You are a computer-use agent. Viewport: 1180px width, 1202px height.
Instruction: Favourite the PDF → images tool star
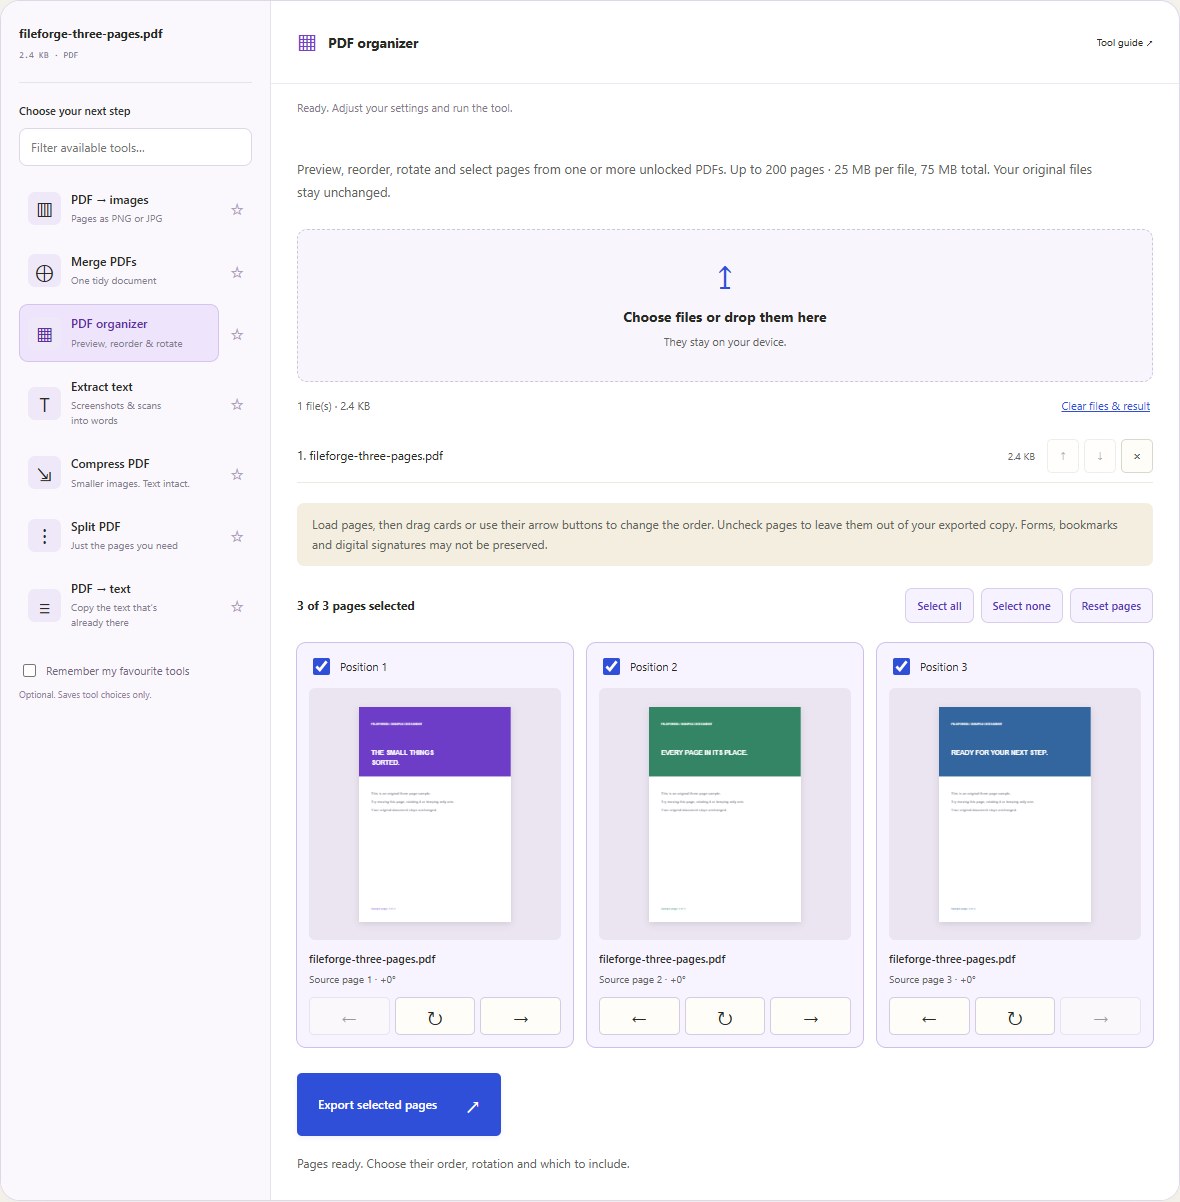coord(237,209)
